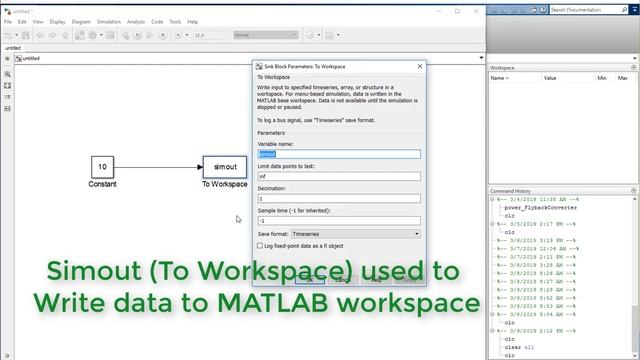This screenshot has height=360, width=640.
Task: Enable Log fixed-point data as fi object
Action: [x=260, y=246]
